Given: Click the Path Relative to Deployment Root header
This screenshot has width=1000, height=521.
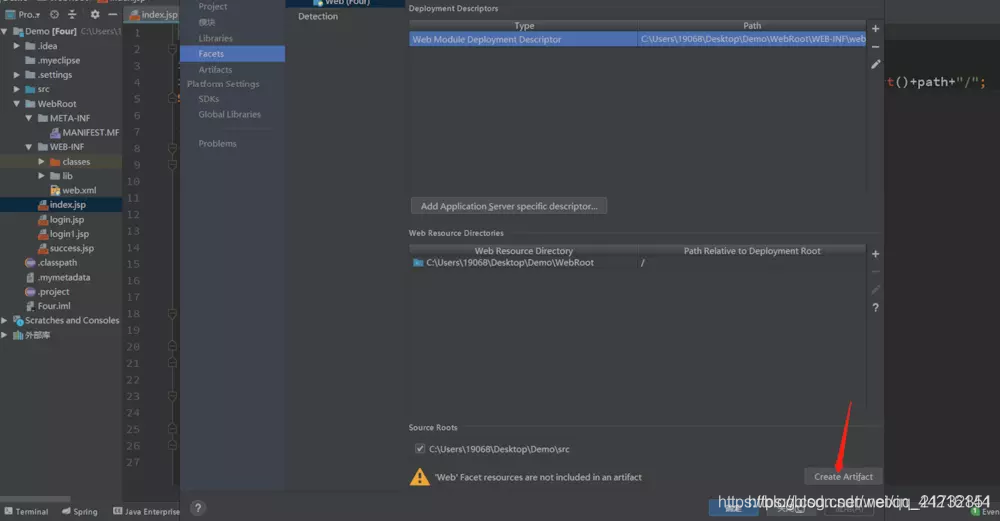Looking at the screenshot, I should (752, 251).
